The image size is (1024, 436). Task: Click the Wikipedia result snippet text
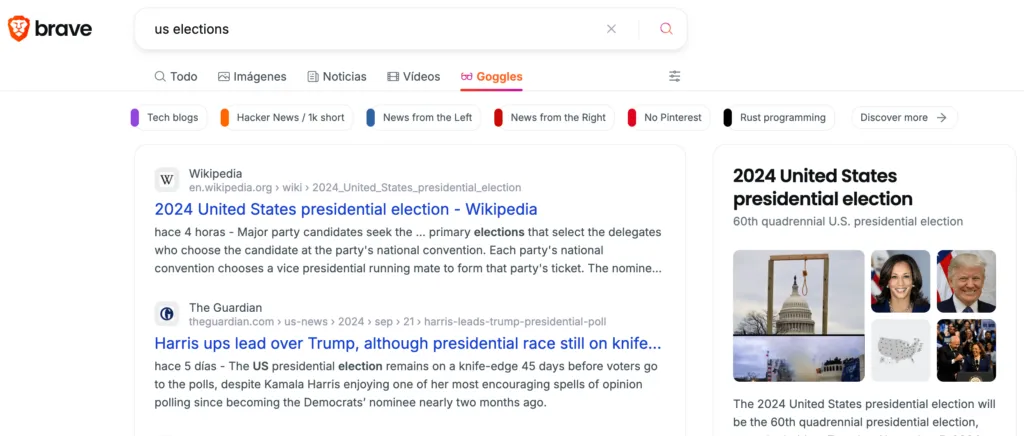408,251
